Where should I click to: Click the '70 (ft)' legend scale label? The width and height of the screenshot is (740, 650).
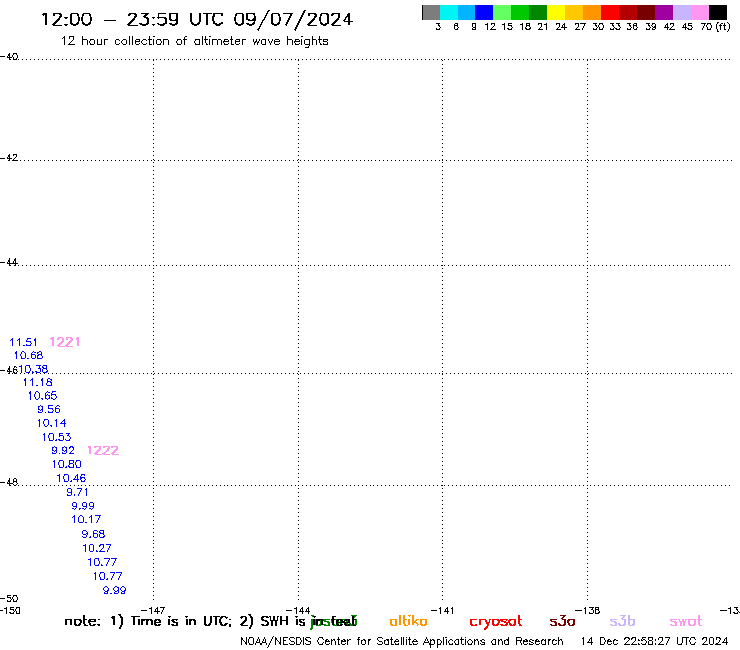[715, 27]
